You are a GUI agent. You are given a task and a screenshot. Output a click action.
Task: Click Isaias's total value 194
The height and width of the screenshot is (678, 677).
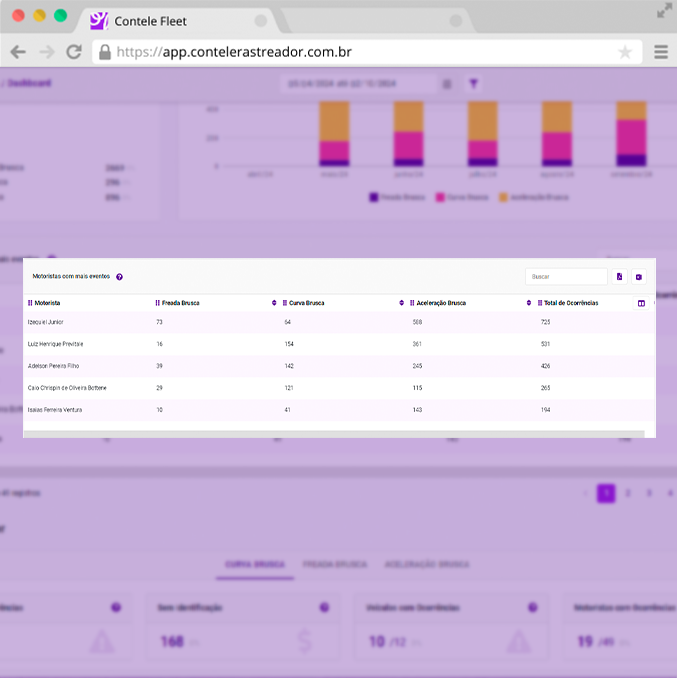(x=545, y=410)
